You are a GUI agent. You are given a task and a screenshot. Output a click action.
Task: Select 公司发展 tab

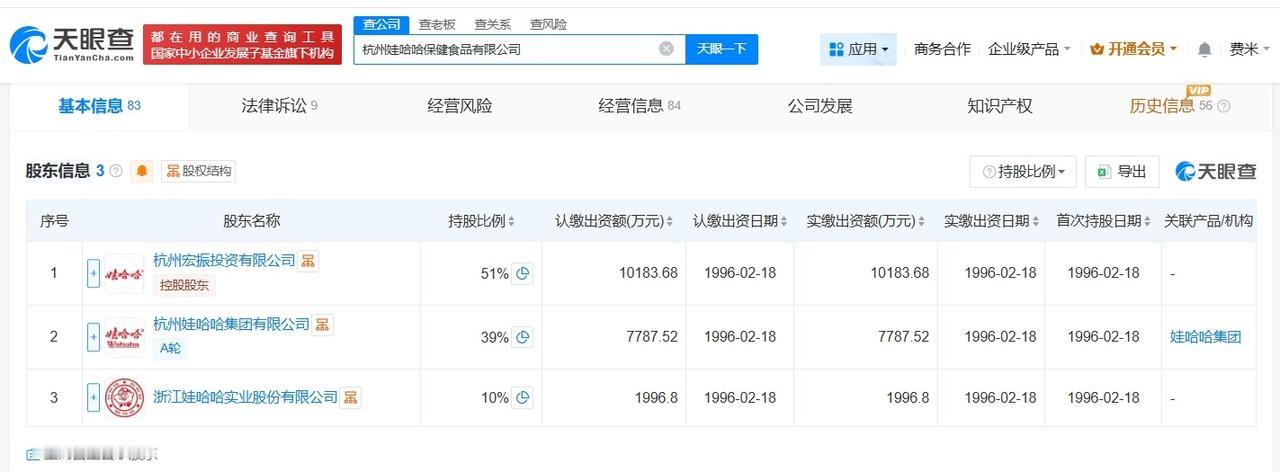[820, 106]
